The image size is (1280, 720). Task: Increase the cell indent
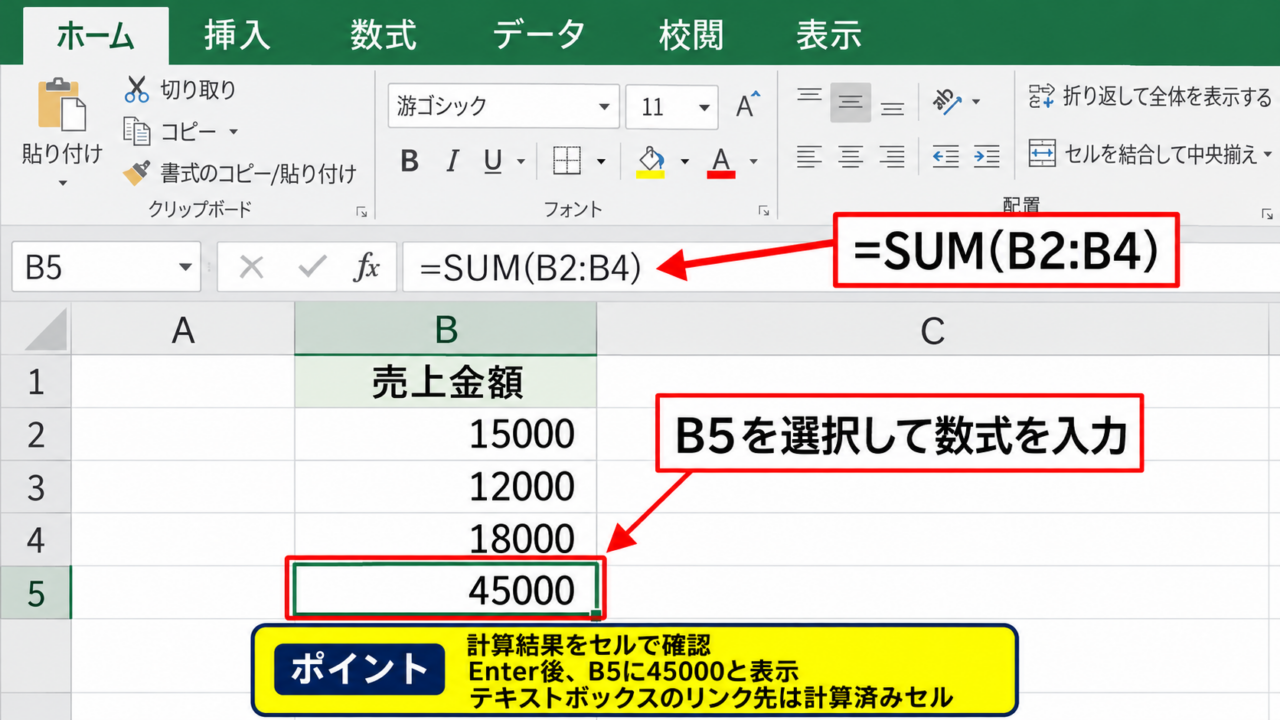[986, 156]
